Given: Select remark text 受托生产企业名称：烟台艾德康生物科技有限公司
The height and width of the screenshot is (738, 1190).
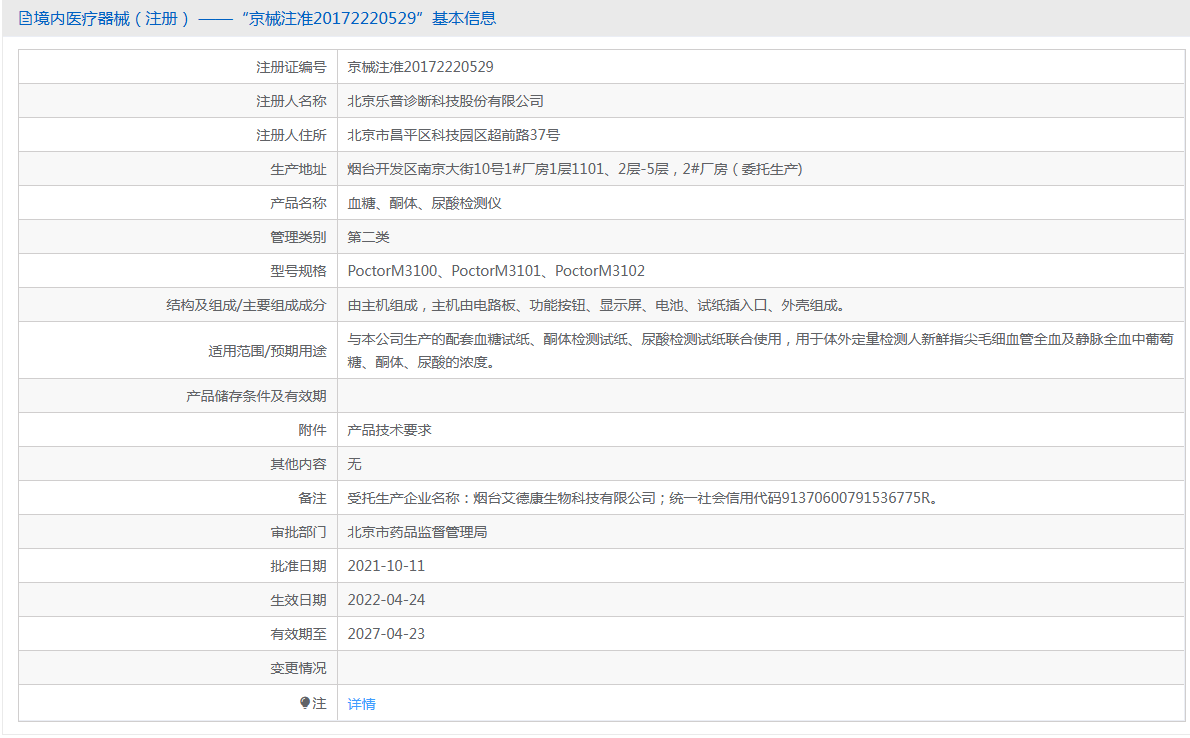Looking at the screenshot, I should pos(502,498).
